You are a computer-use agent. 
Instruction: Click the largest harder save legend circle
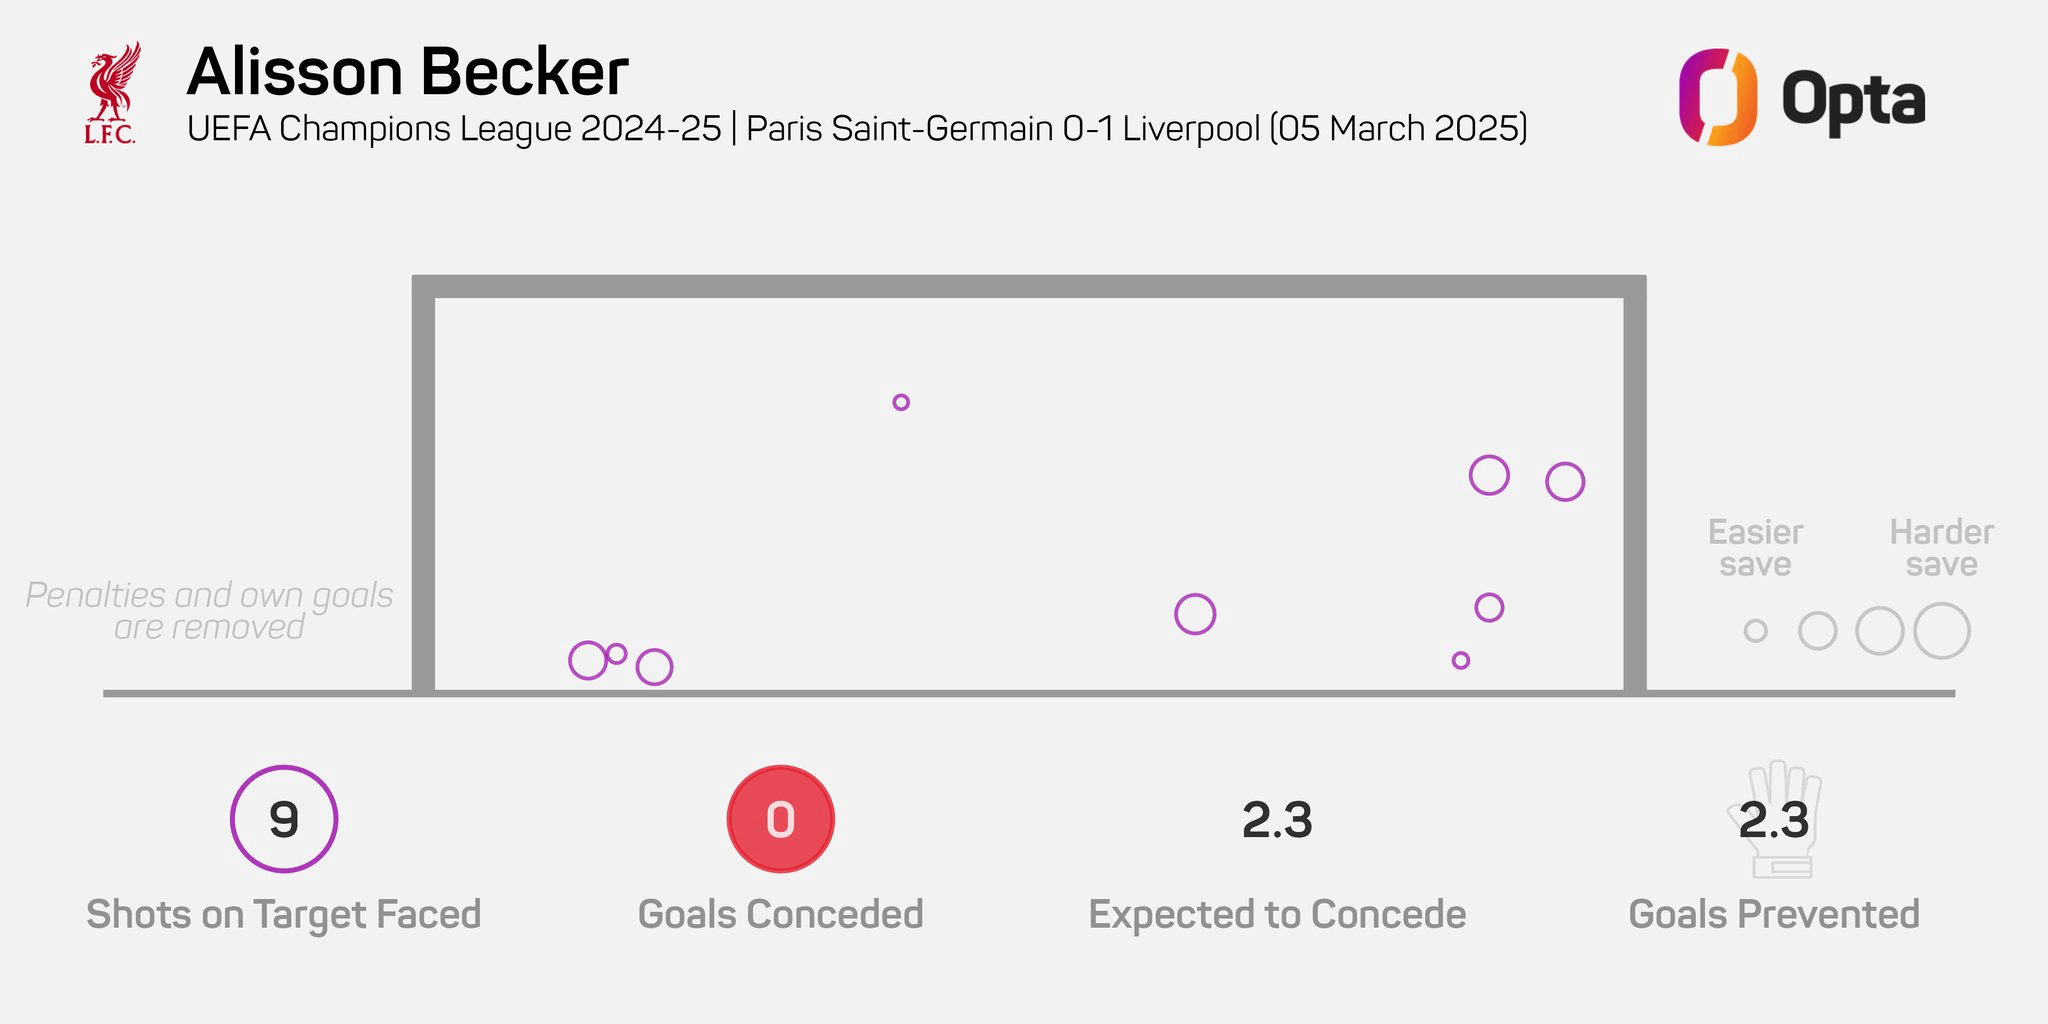coord(1942,631)
